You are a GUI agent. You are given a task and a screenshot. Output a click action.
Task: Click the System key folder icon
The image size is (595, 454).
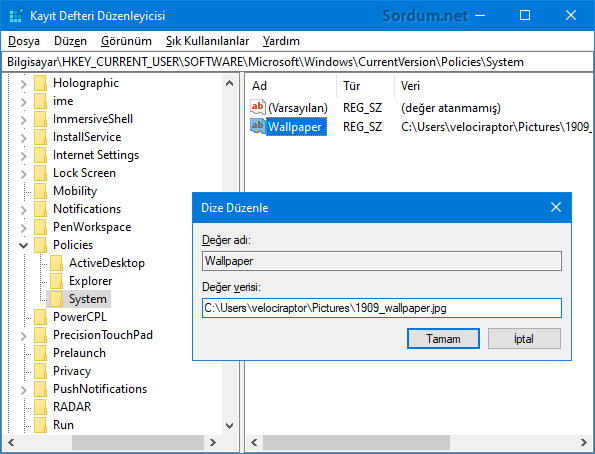pos(56,299)
